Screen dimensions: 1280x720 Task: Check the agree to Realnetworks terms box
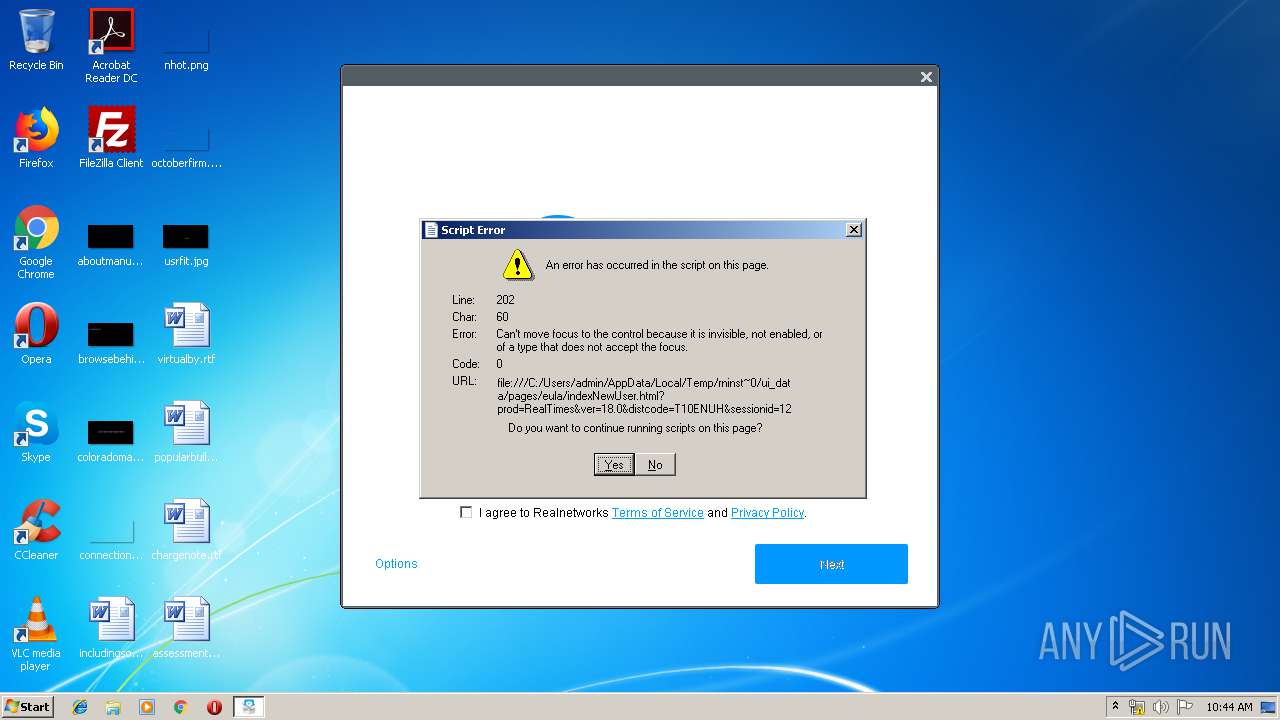466,512
